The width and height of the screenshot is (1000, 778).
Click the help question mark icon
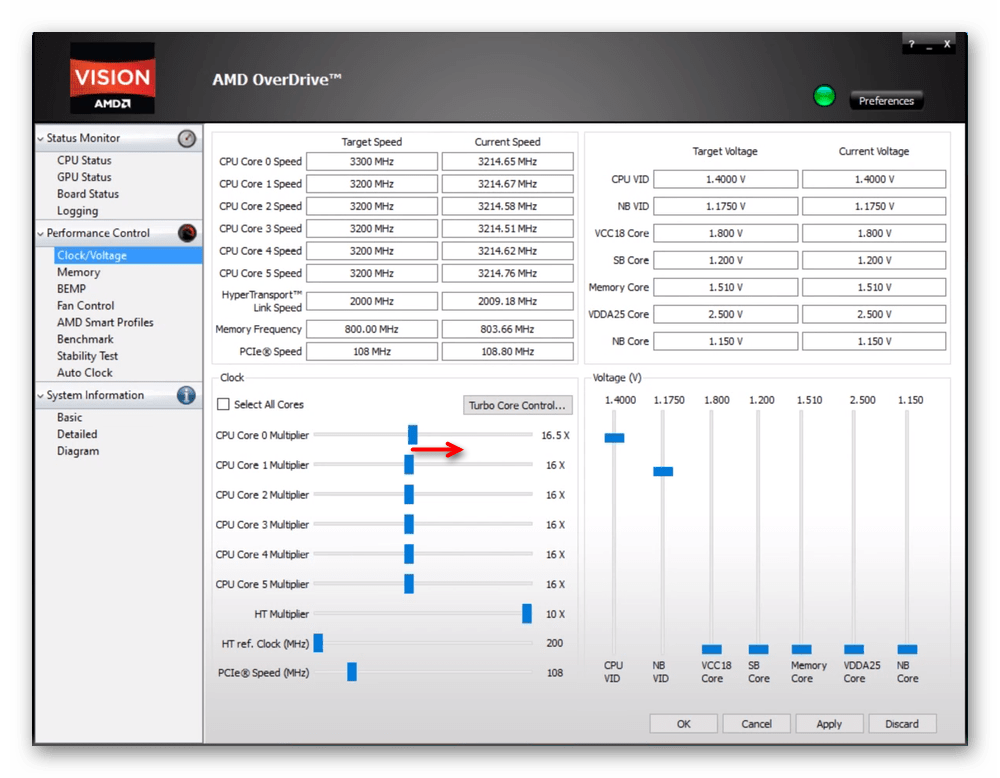[911, 45]
